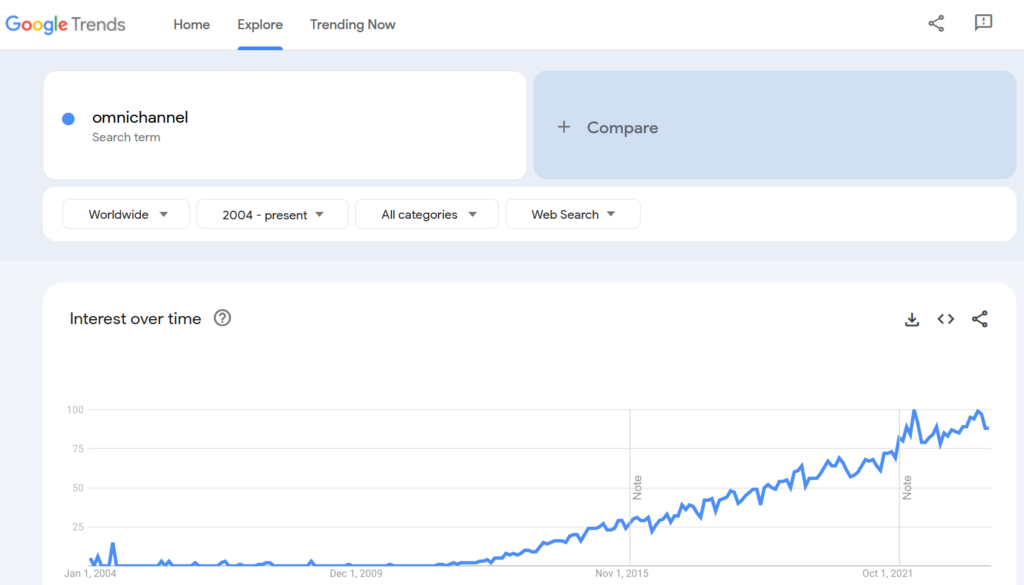This screenshot has height=585, width=1024.
Task: Open the Interest over time help icon
Action: tap(222, 318)
